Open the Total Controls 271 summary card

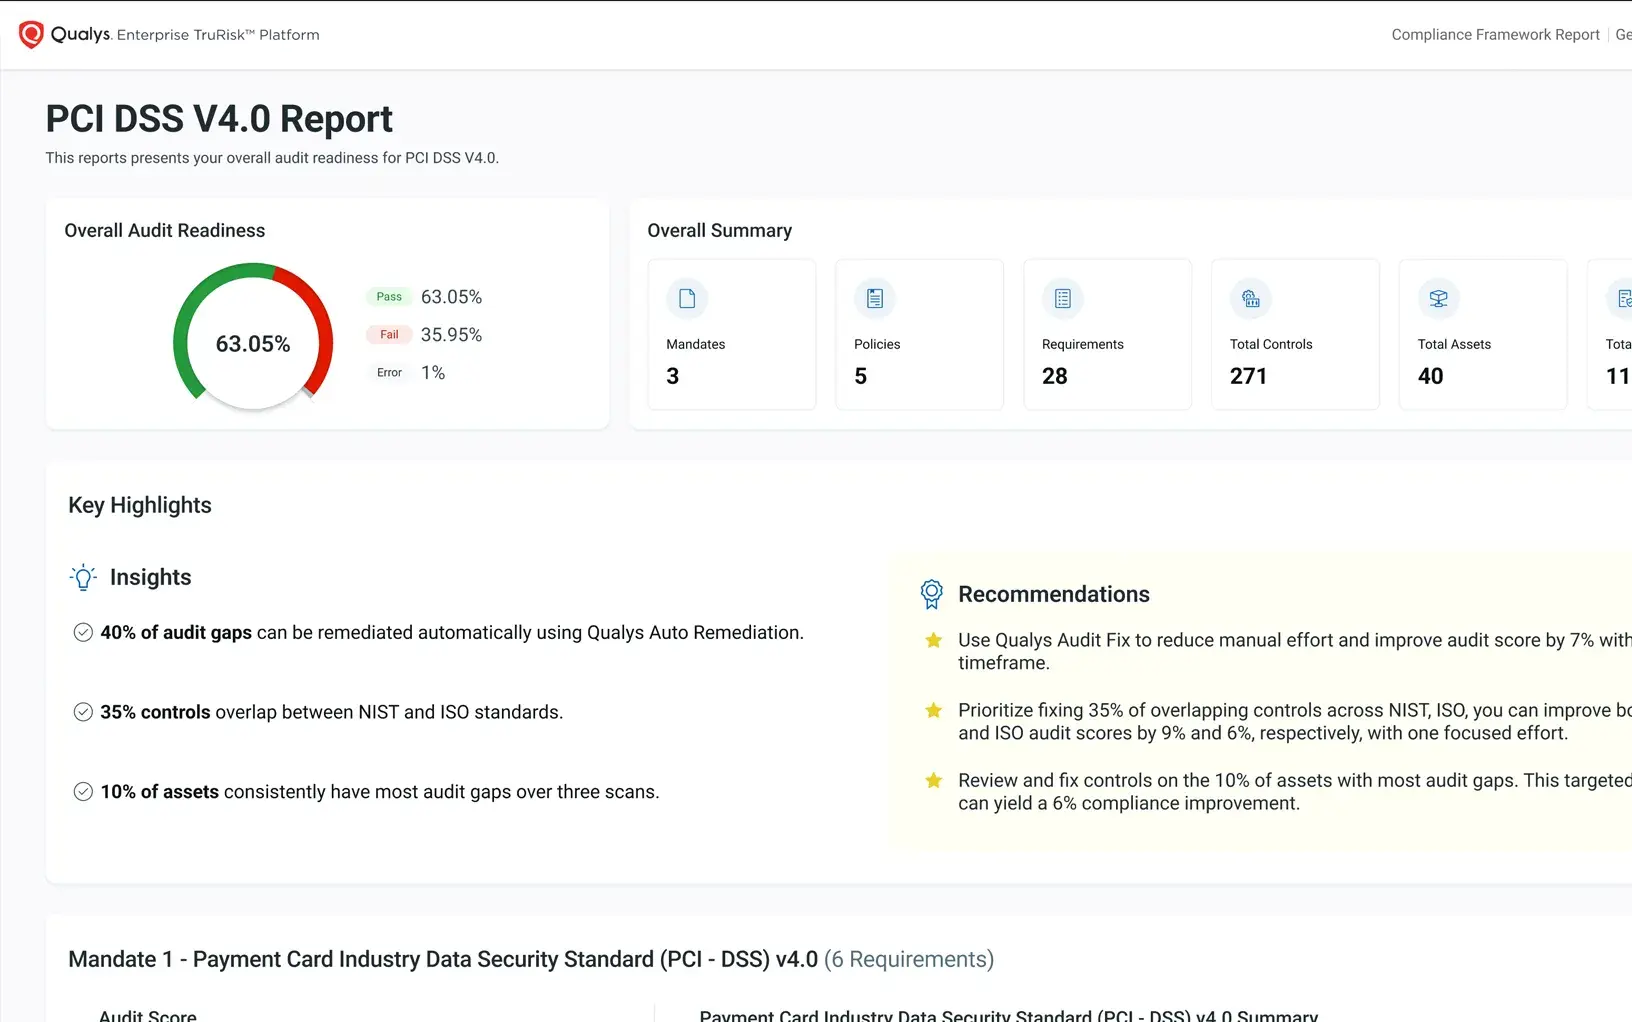click(x=1295, y=335)
